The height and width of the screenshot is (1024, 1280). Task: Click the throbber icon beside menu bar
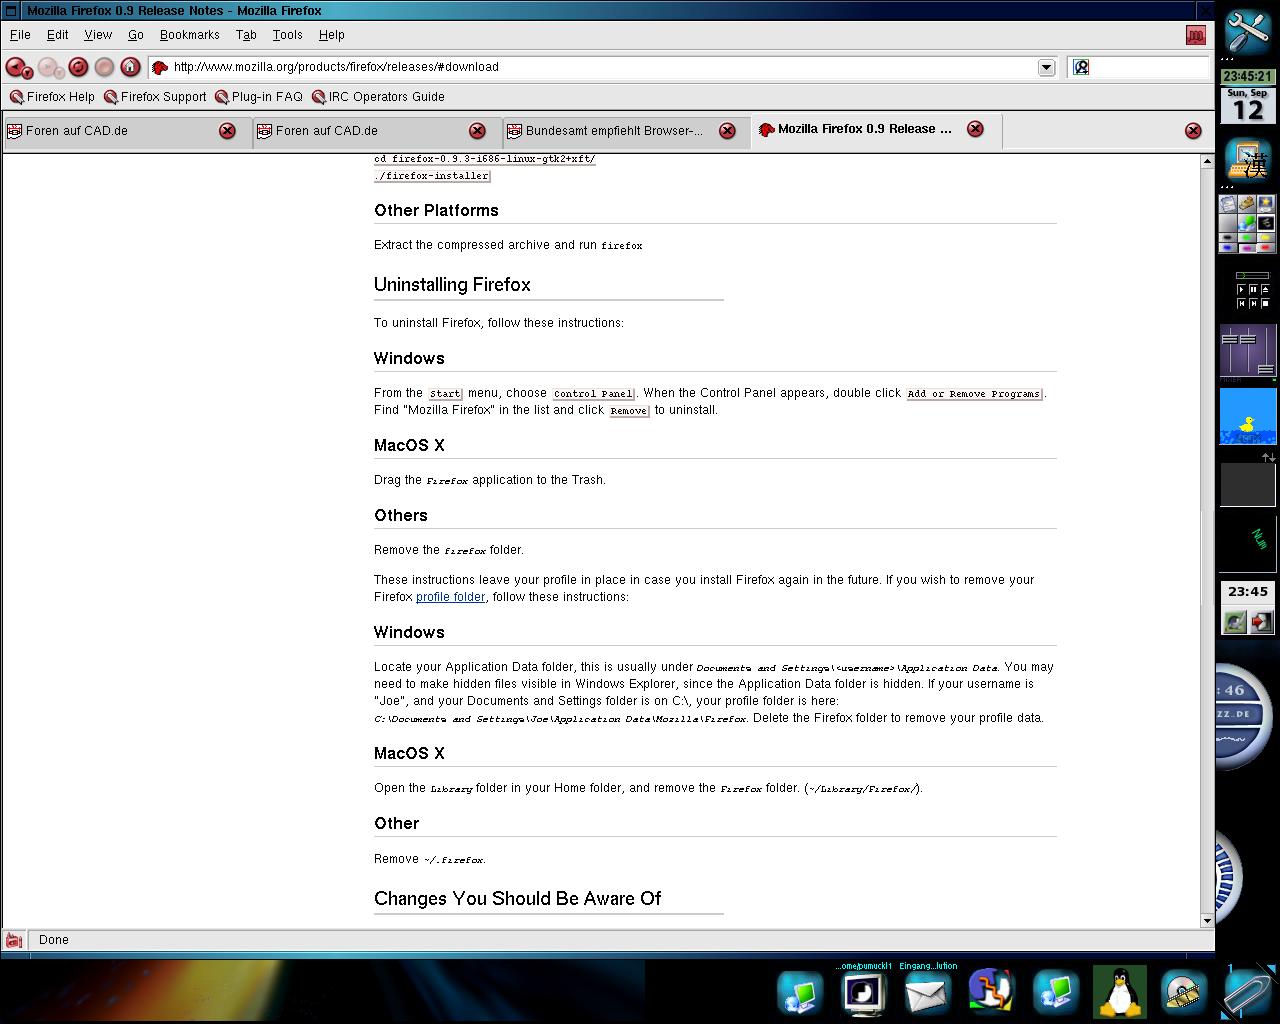[x=1195, y=35]
